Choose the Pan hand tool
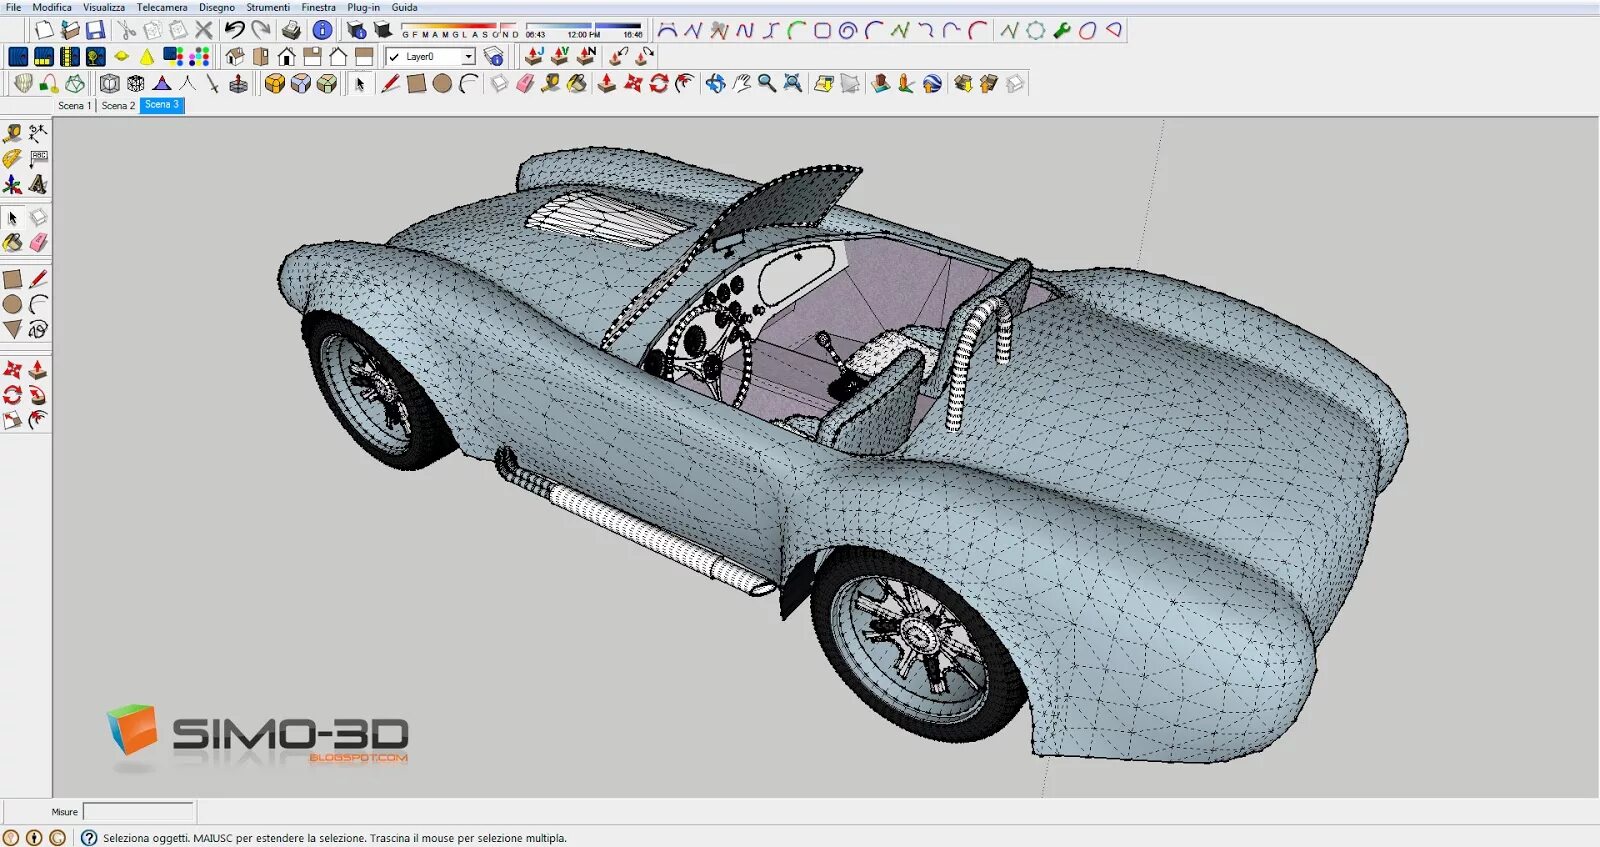Image resolution: width=1600 pixels, height=847 pixels. [x=741, y=84]
